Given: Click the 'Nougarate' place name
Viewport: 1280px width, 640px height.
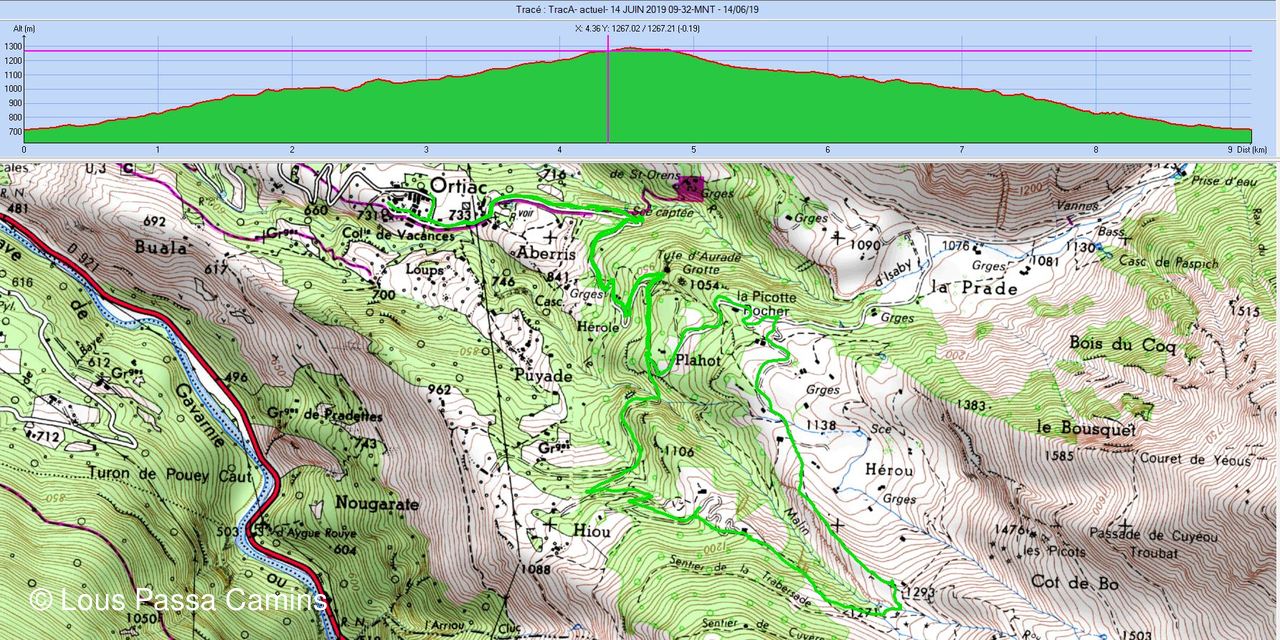Looking at the screenshot, I should click(377, 505).
